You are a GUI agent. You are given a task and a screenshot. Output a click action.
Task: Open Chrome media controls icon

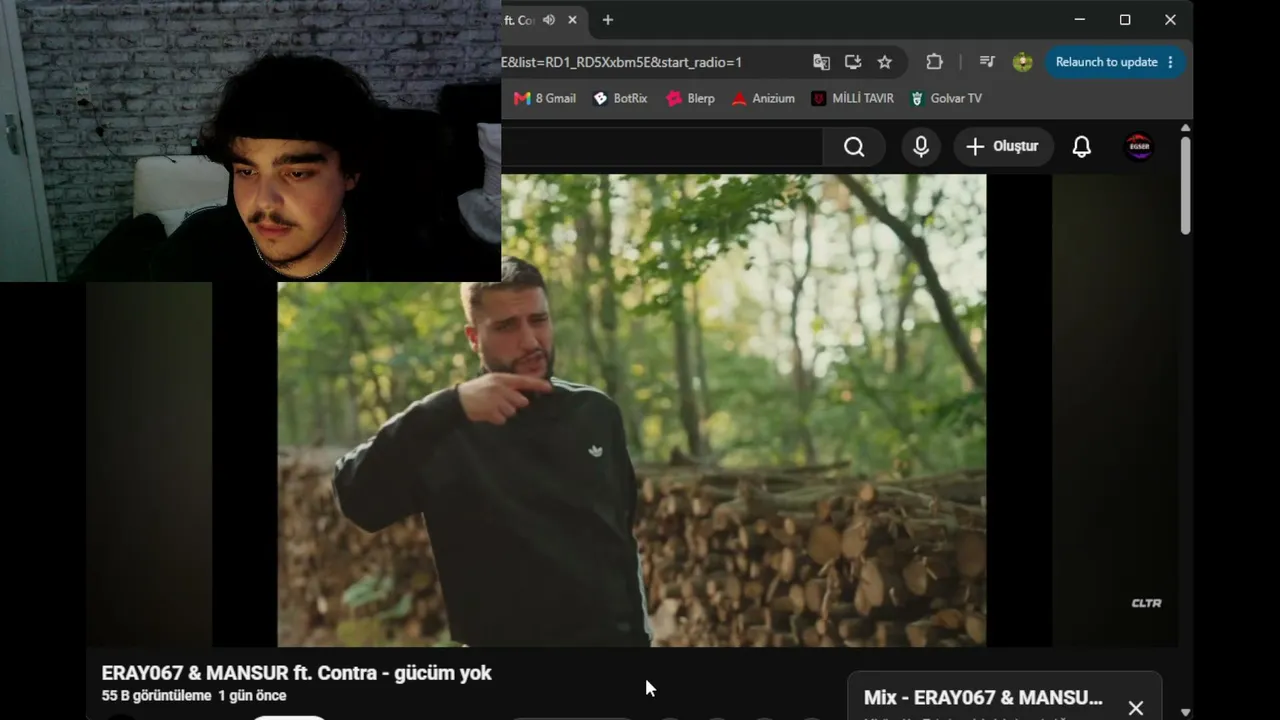click(987, 62)
